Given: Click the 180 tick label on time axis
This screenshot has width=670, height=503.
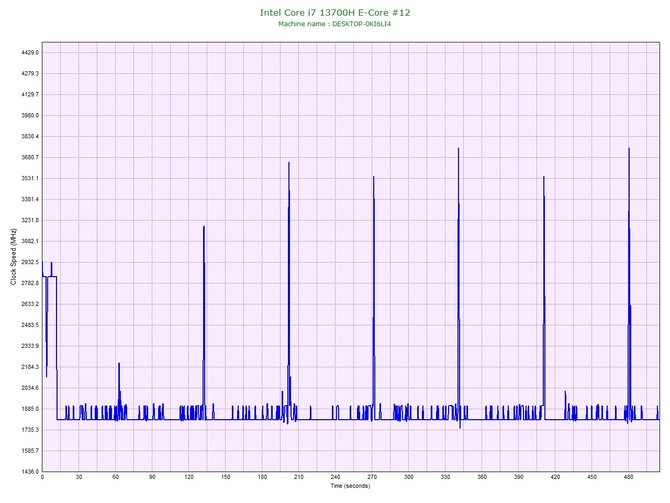Looking at the screenshot, I should pyautogui.click(x=262, y=477).
